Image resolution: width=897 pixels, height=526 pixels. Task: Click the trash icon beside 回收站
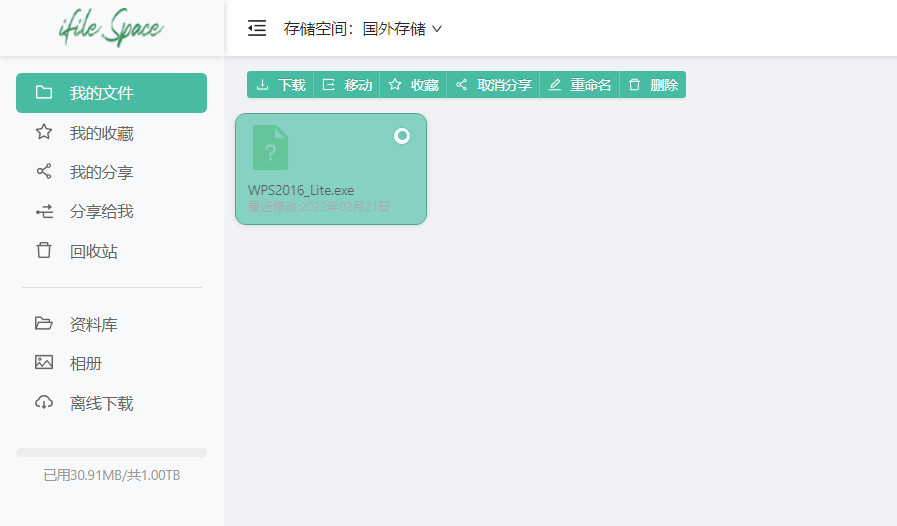tap(44, 251)
